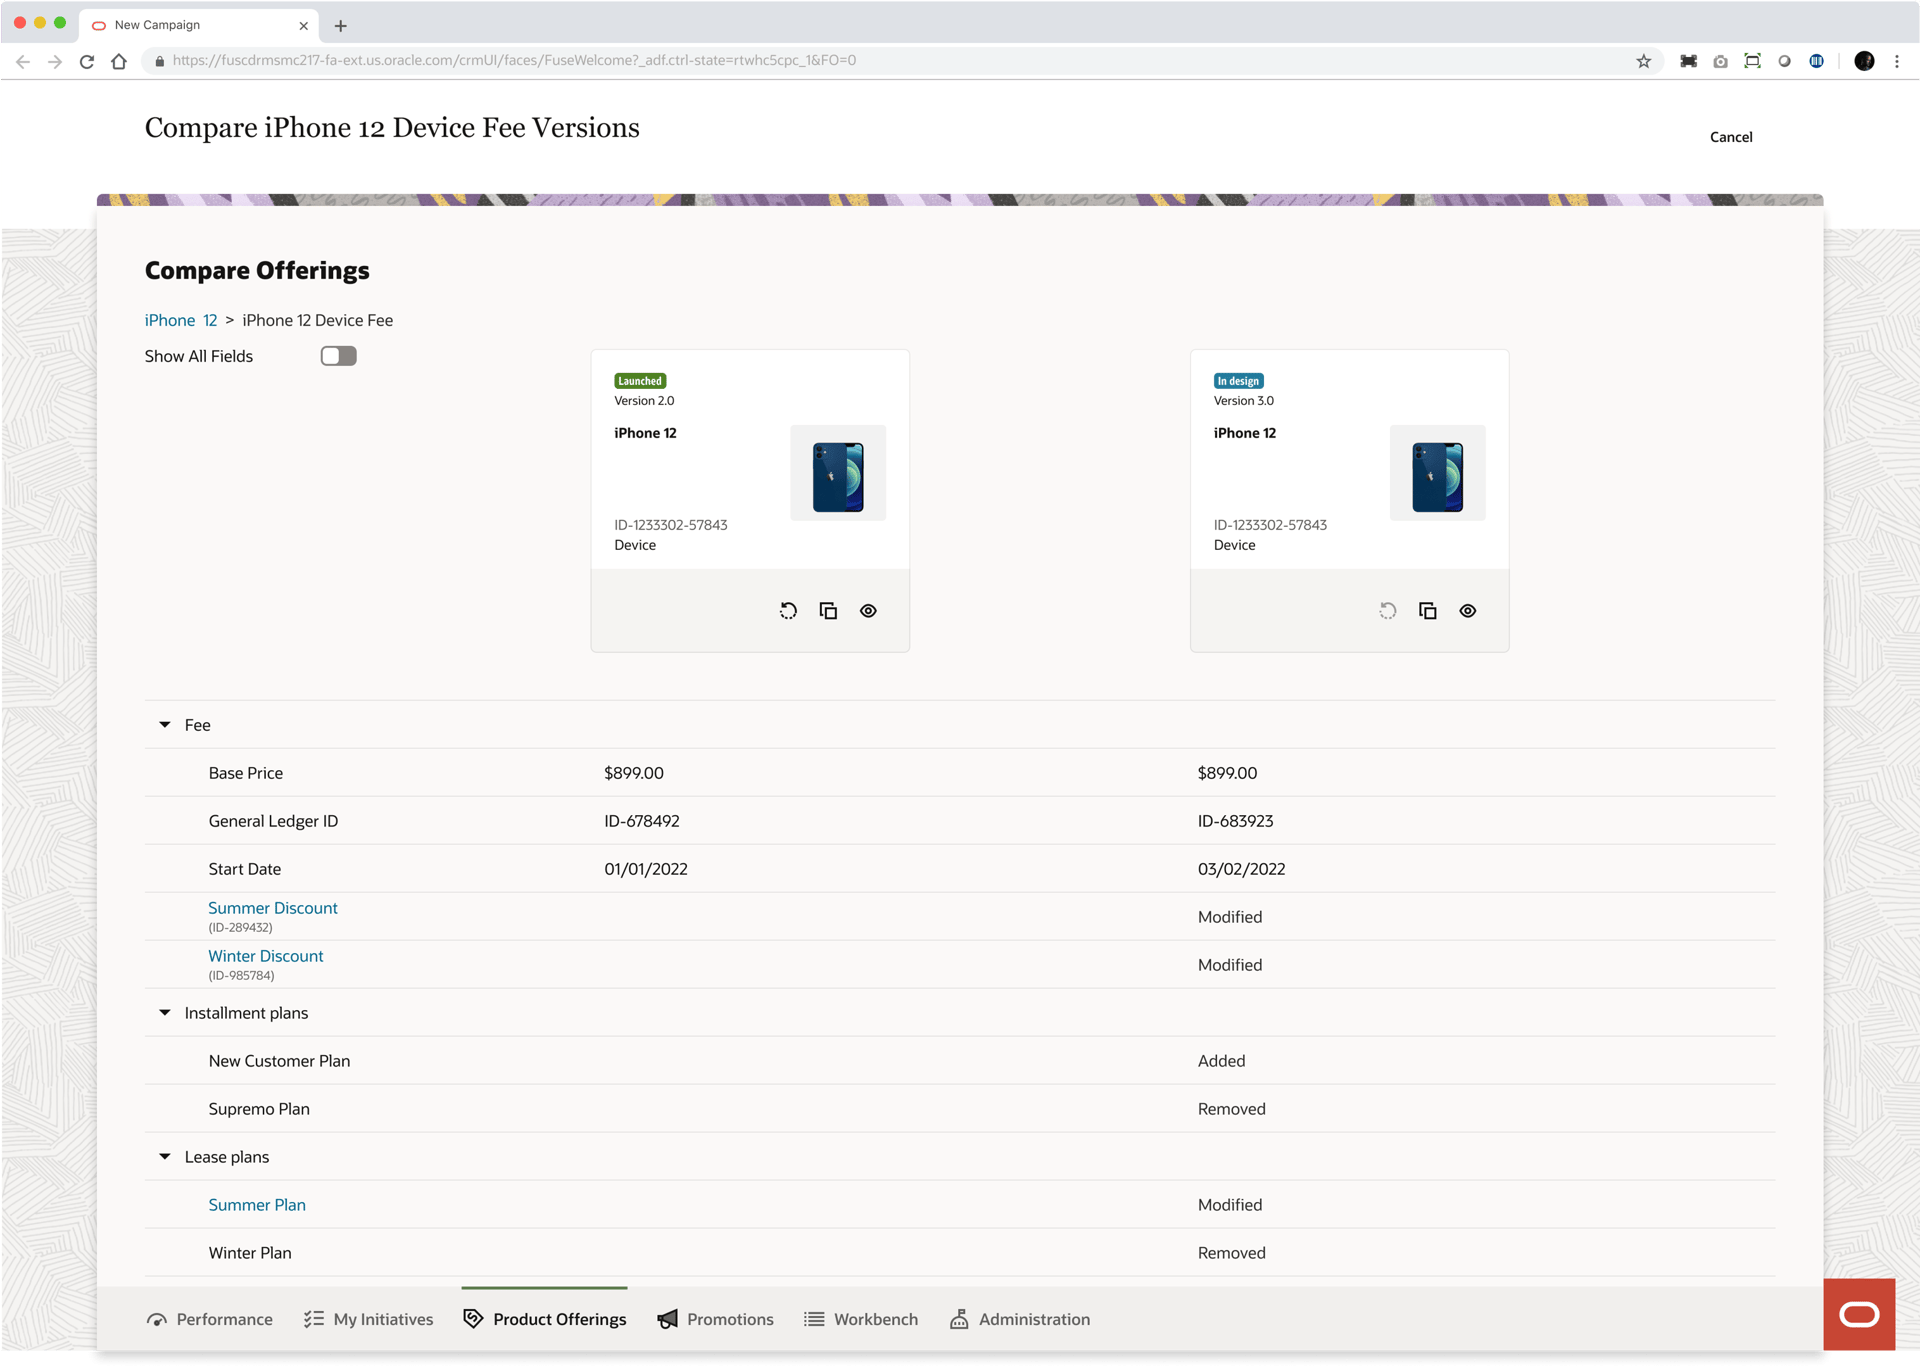Click copy icon on Launched version card
Screen dimensions: 1920x1368
coord(828,611)
